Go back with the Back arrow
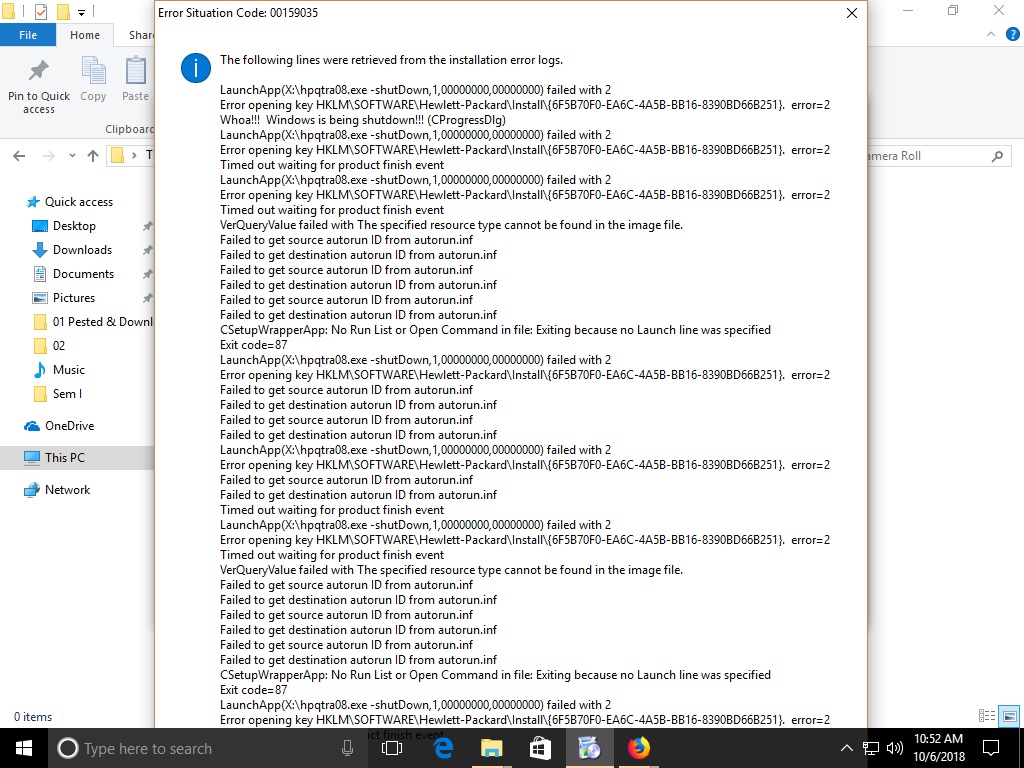 click(19, 155)
